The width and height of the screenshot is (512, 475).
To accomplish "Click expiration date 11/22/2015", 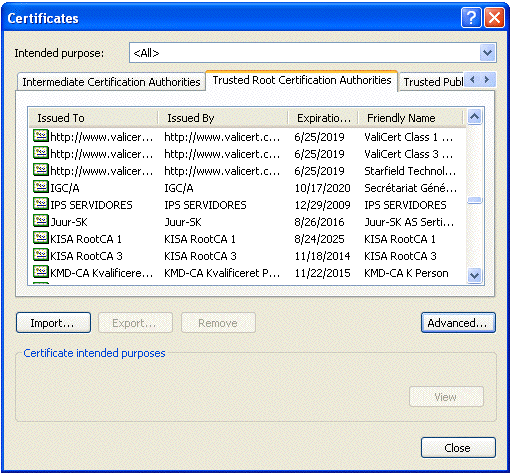I will coord(322,273).
